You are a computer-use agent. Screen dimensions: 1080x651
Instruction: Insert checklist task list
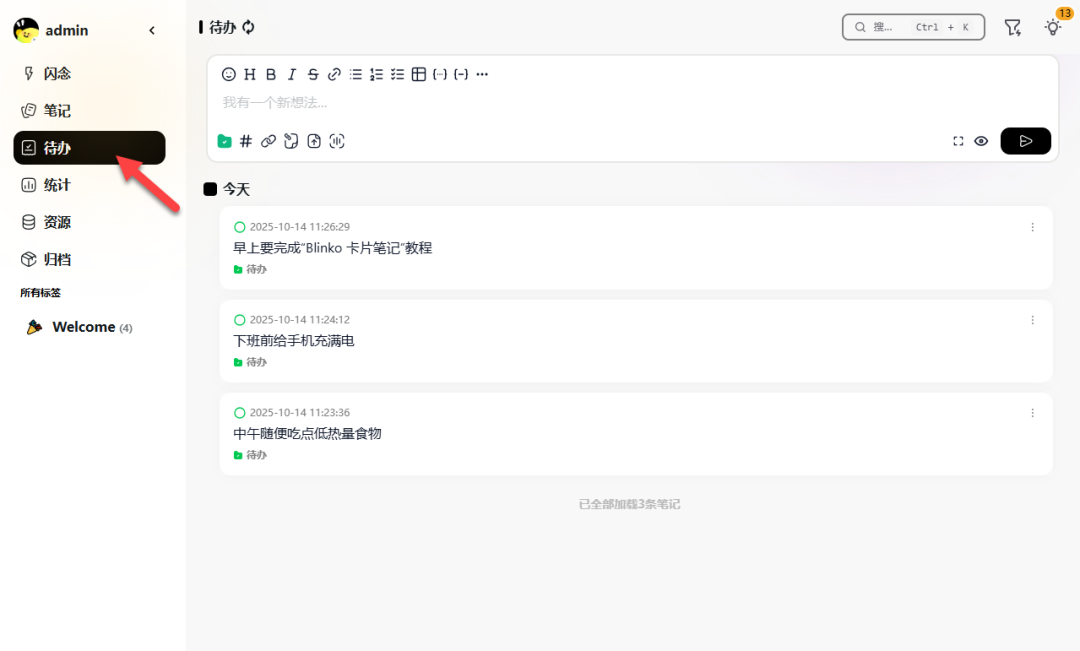397,74
